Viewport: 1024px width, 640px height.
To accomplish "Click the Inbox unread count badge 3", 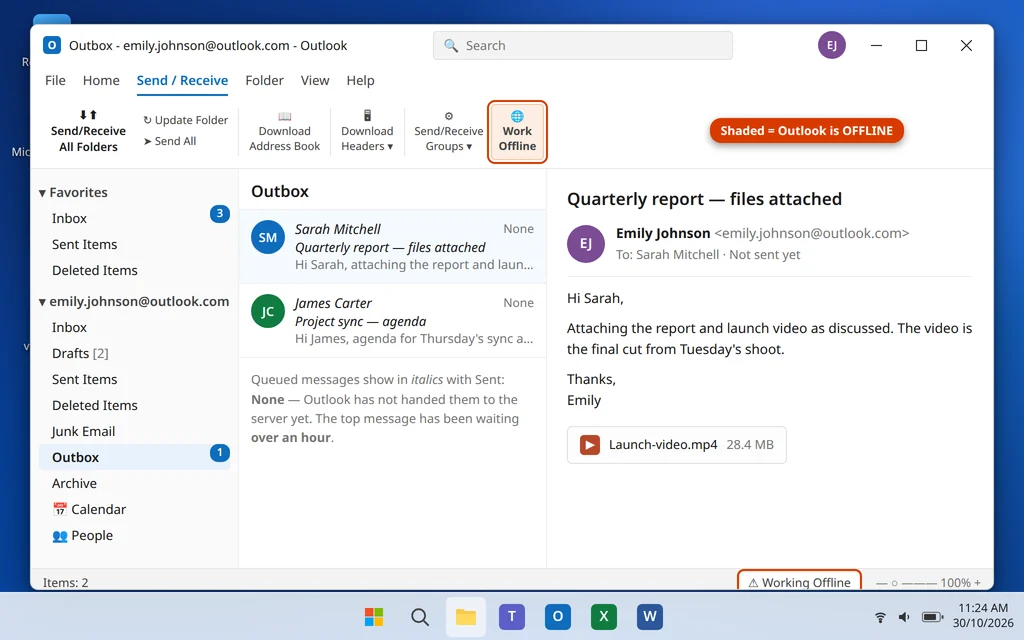I will [x=219, y=214].
